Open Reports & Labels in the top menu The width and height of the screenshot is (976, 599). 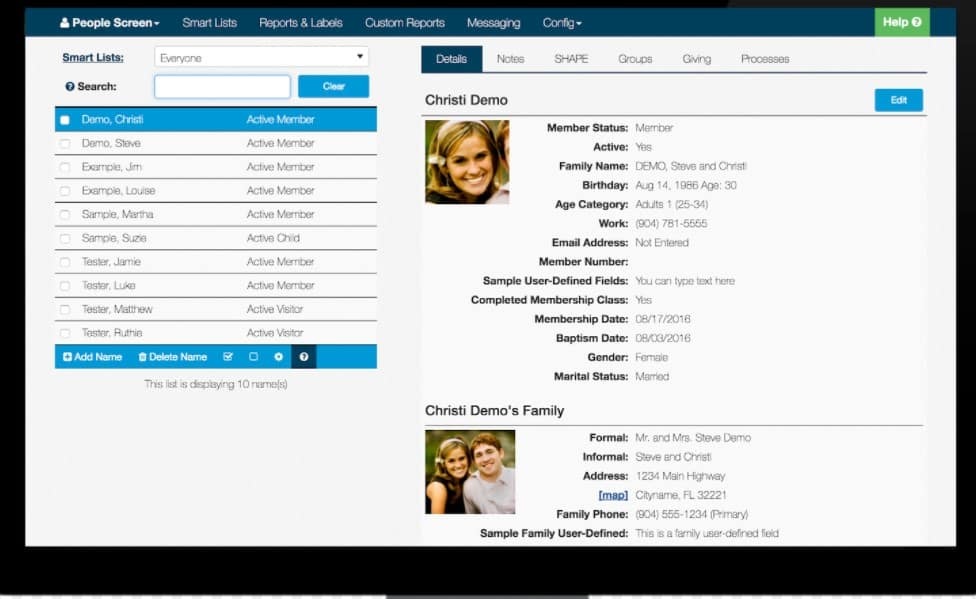coord(300,23)
